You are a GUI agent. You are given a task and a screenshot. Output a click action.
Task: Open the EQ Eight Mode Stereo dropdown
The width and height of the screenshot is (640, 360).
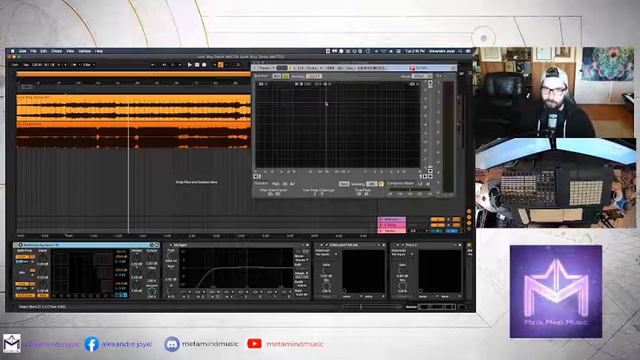301,260
